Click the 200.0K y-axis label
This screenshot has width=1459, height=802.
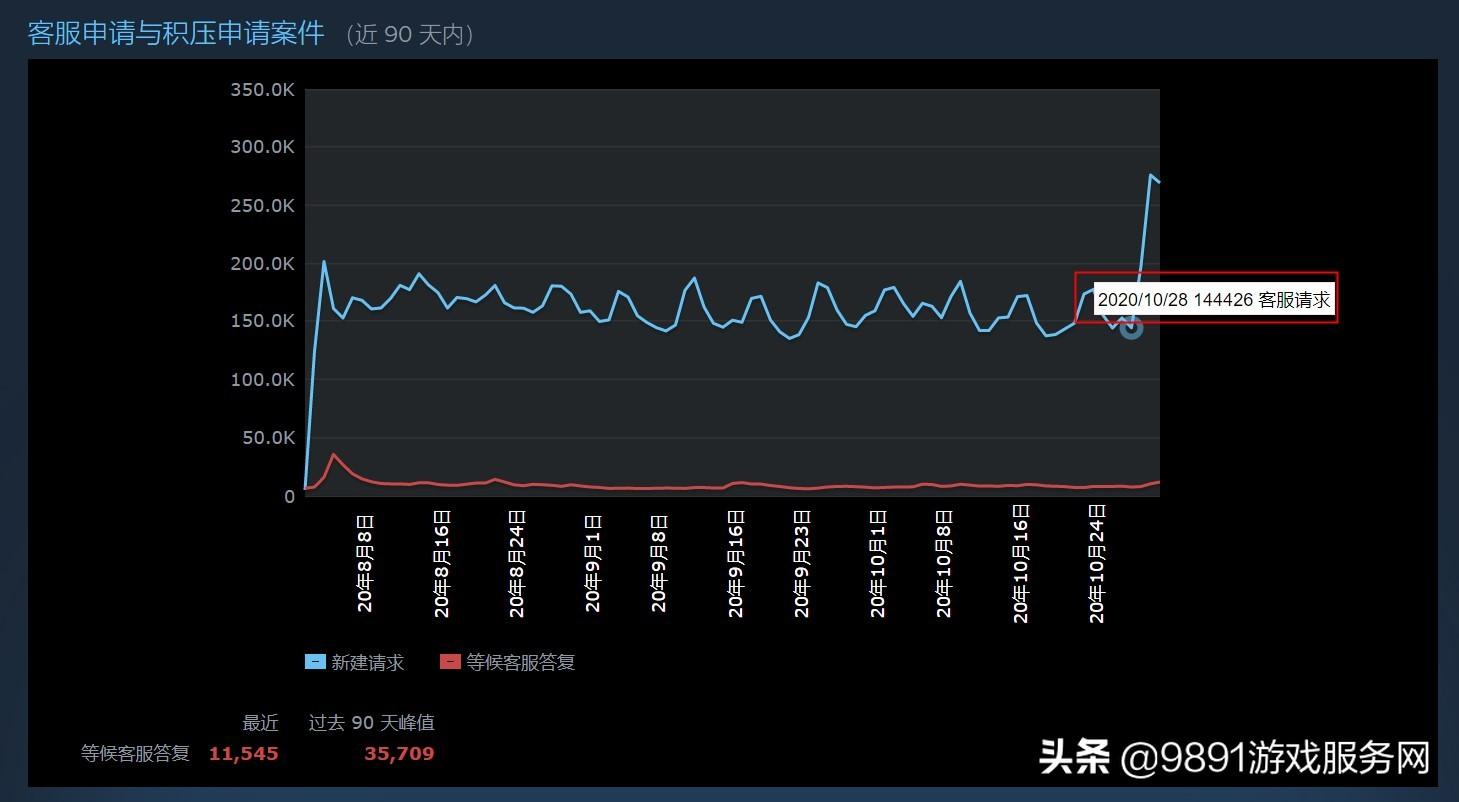tap(262, 263)
